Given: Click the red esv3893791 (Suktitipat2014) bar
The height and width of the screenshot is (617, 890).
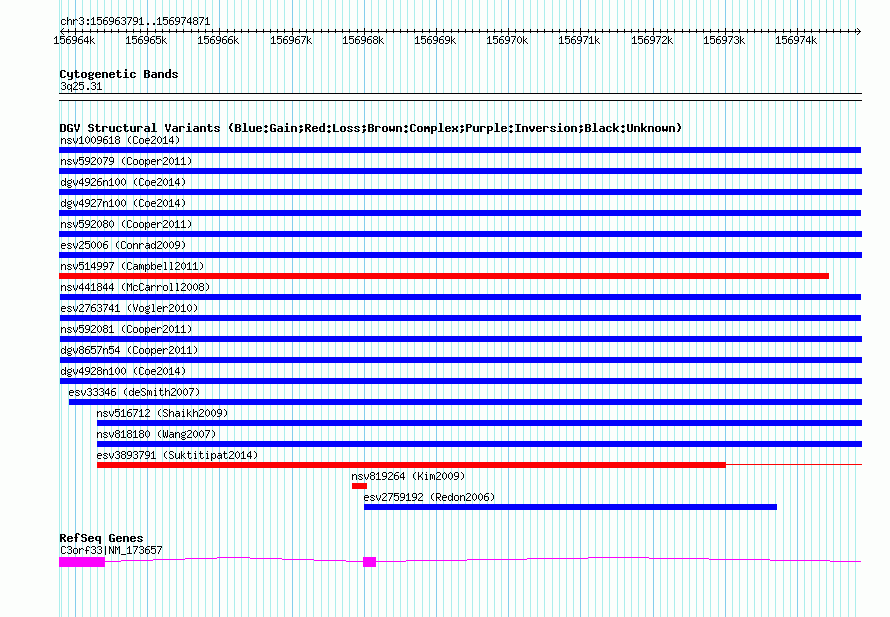Looking at the screenshot, I should point(411,465).
